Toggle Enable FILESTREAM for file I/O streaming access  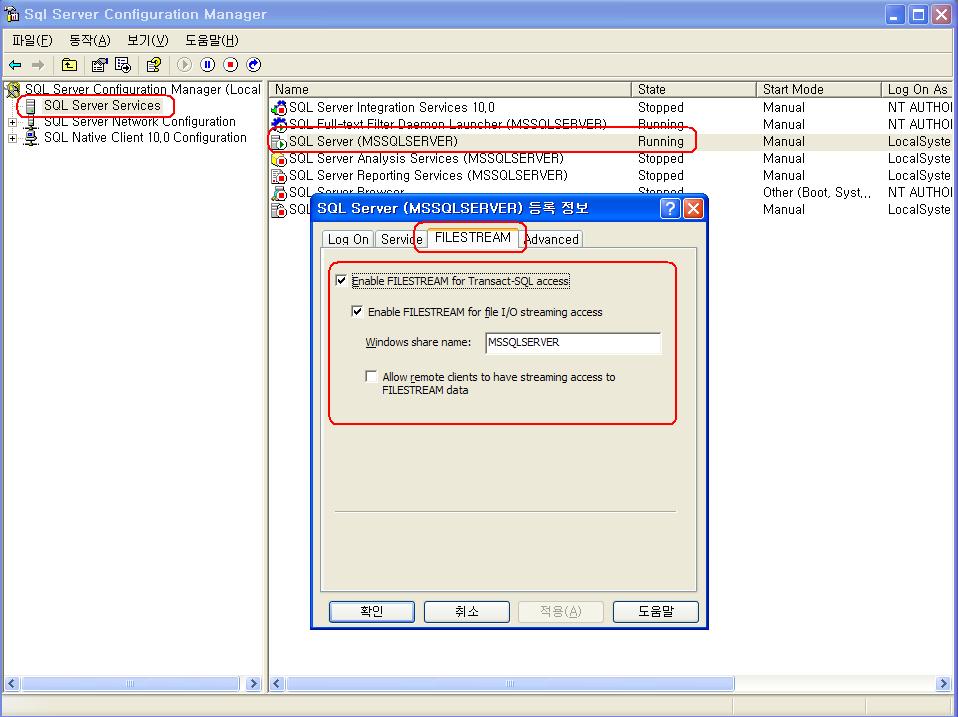click(x=357, y=311)
